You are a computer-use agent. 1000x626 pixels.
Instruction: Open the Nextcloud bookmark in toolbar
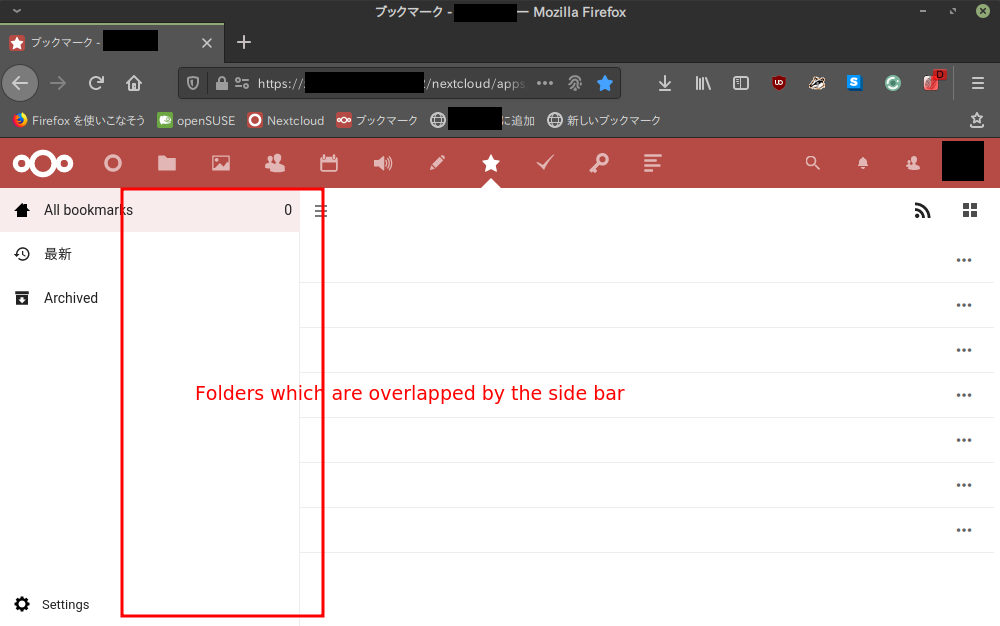[x=286, y=120]
